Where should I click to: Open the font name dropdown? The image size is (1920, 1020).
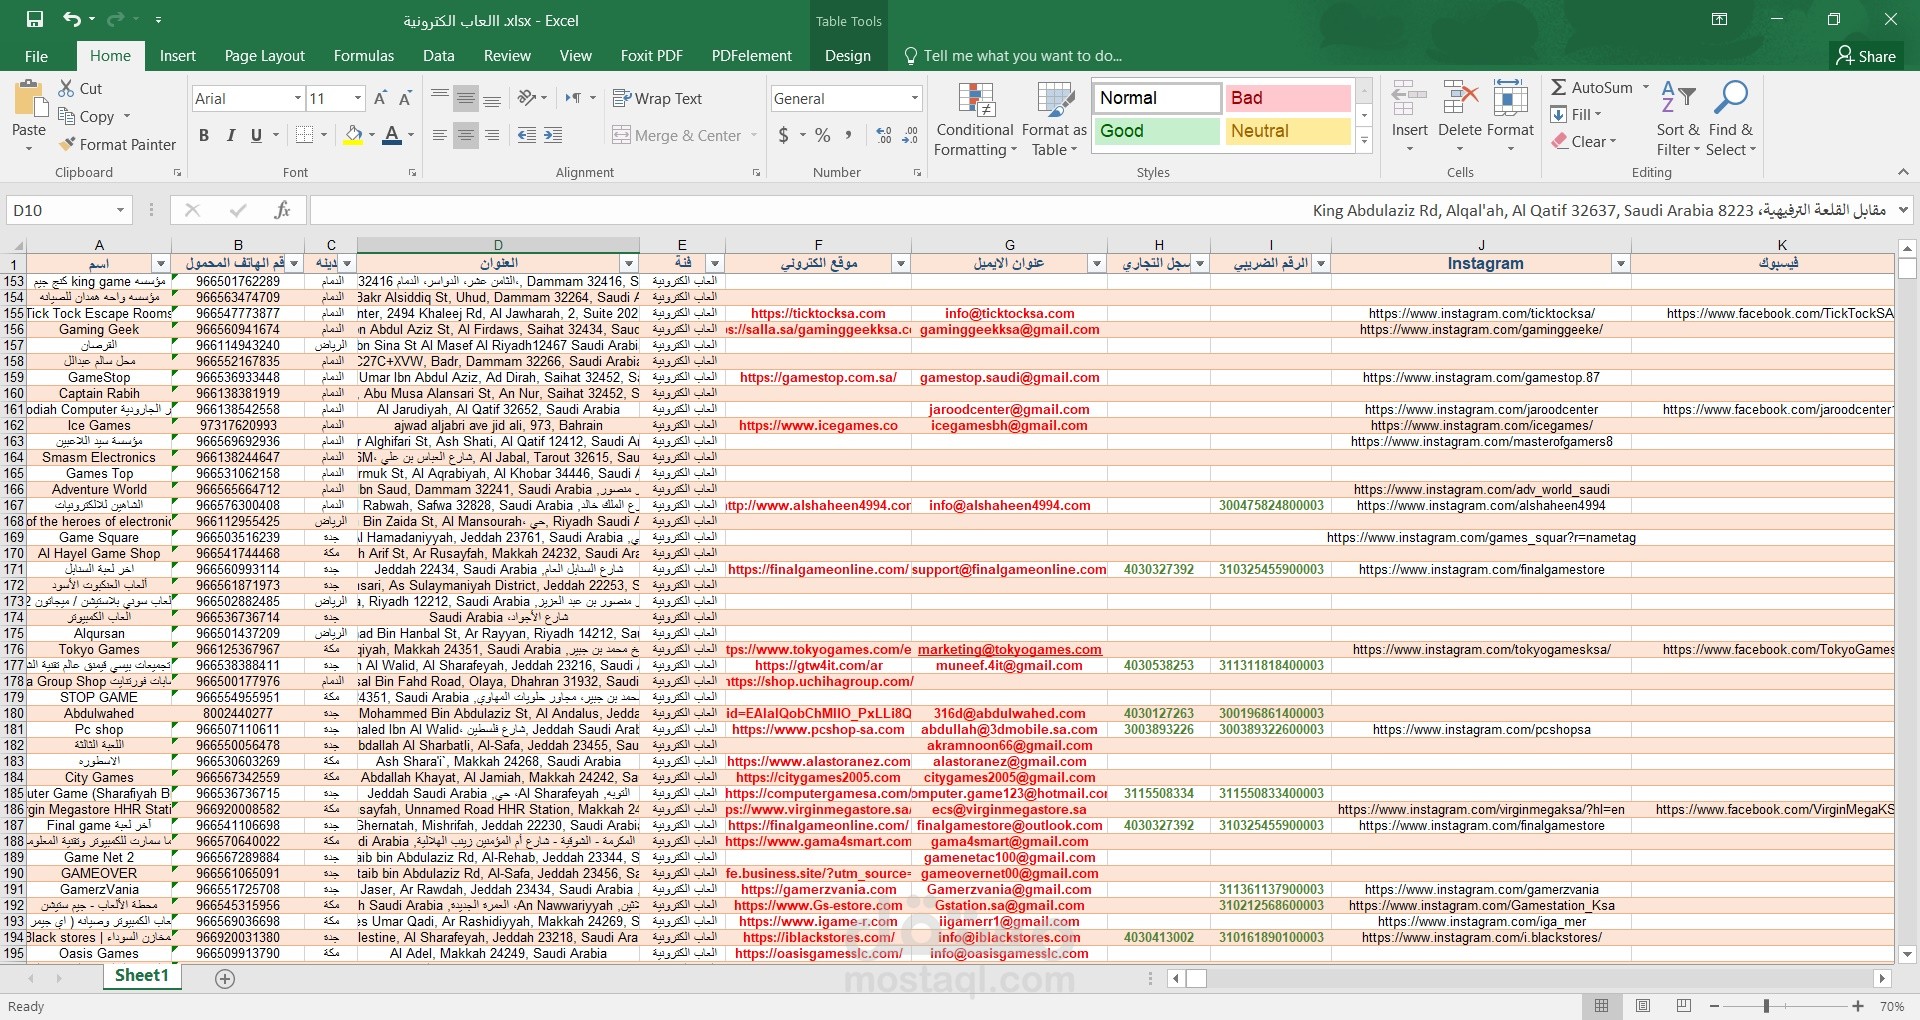click(x=298, y=98)
